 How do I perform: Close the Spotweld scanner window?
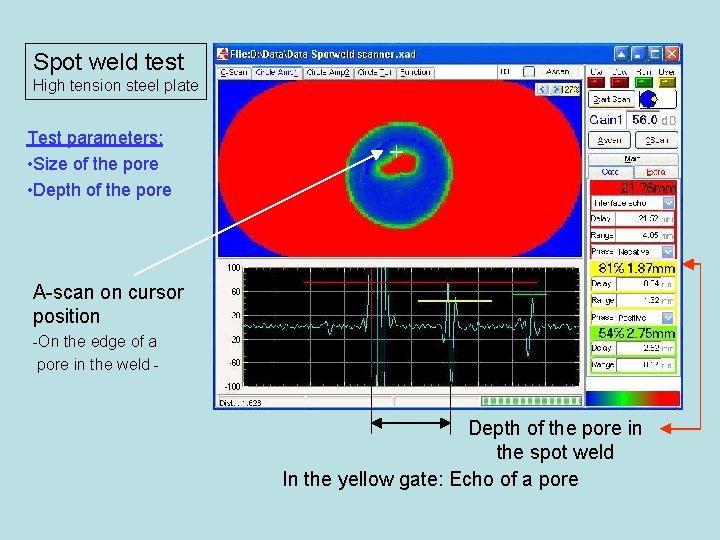point(672,54)
